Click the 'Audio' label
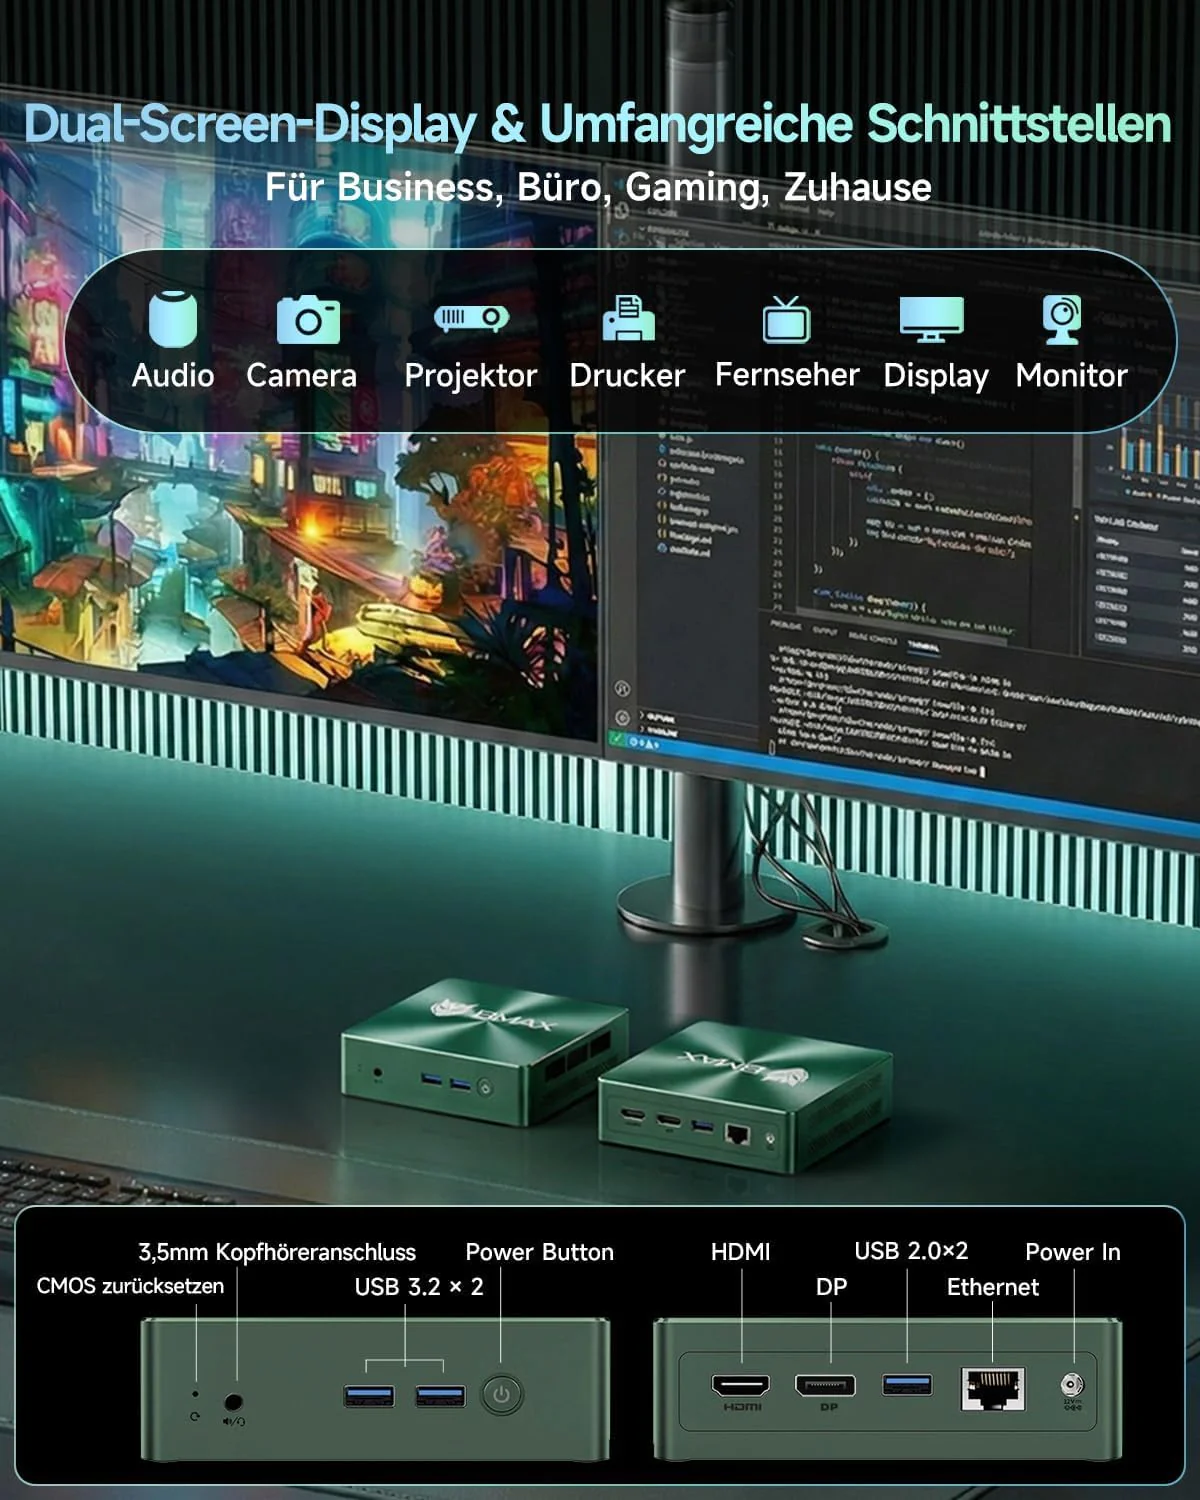This screenshot has height=1500, width=1200. pos(173,376)
